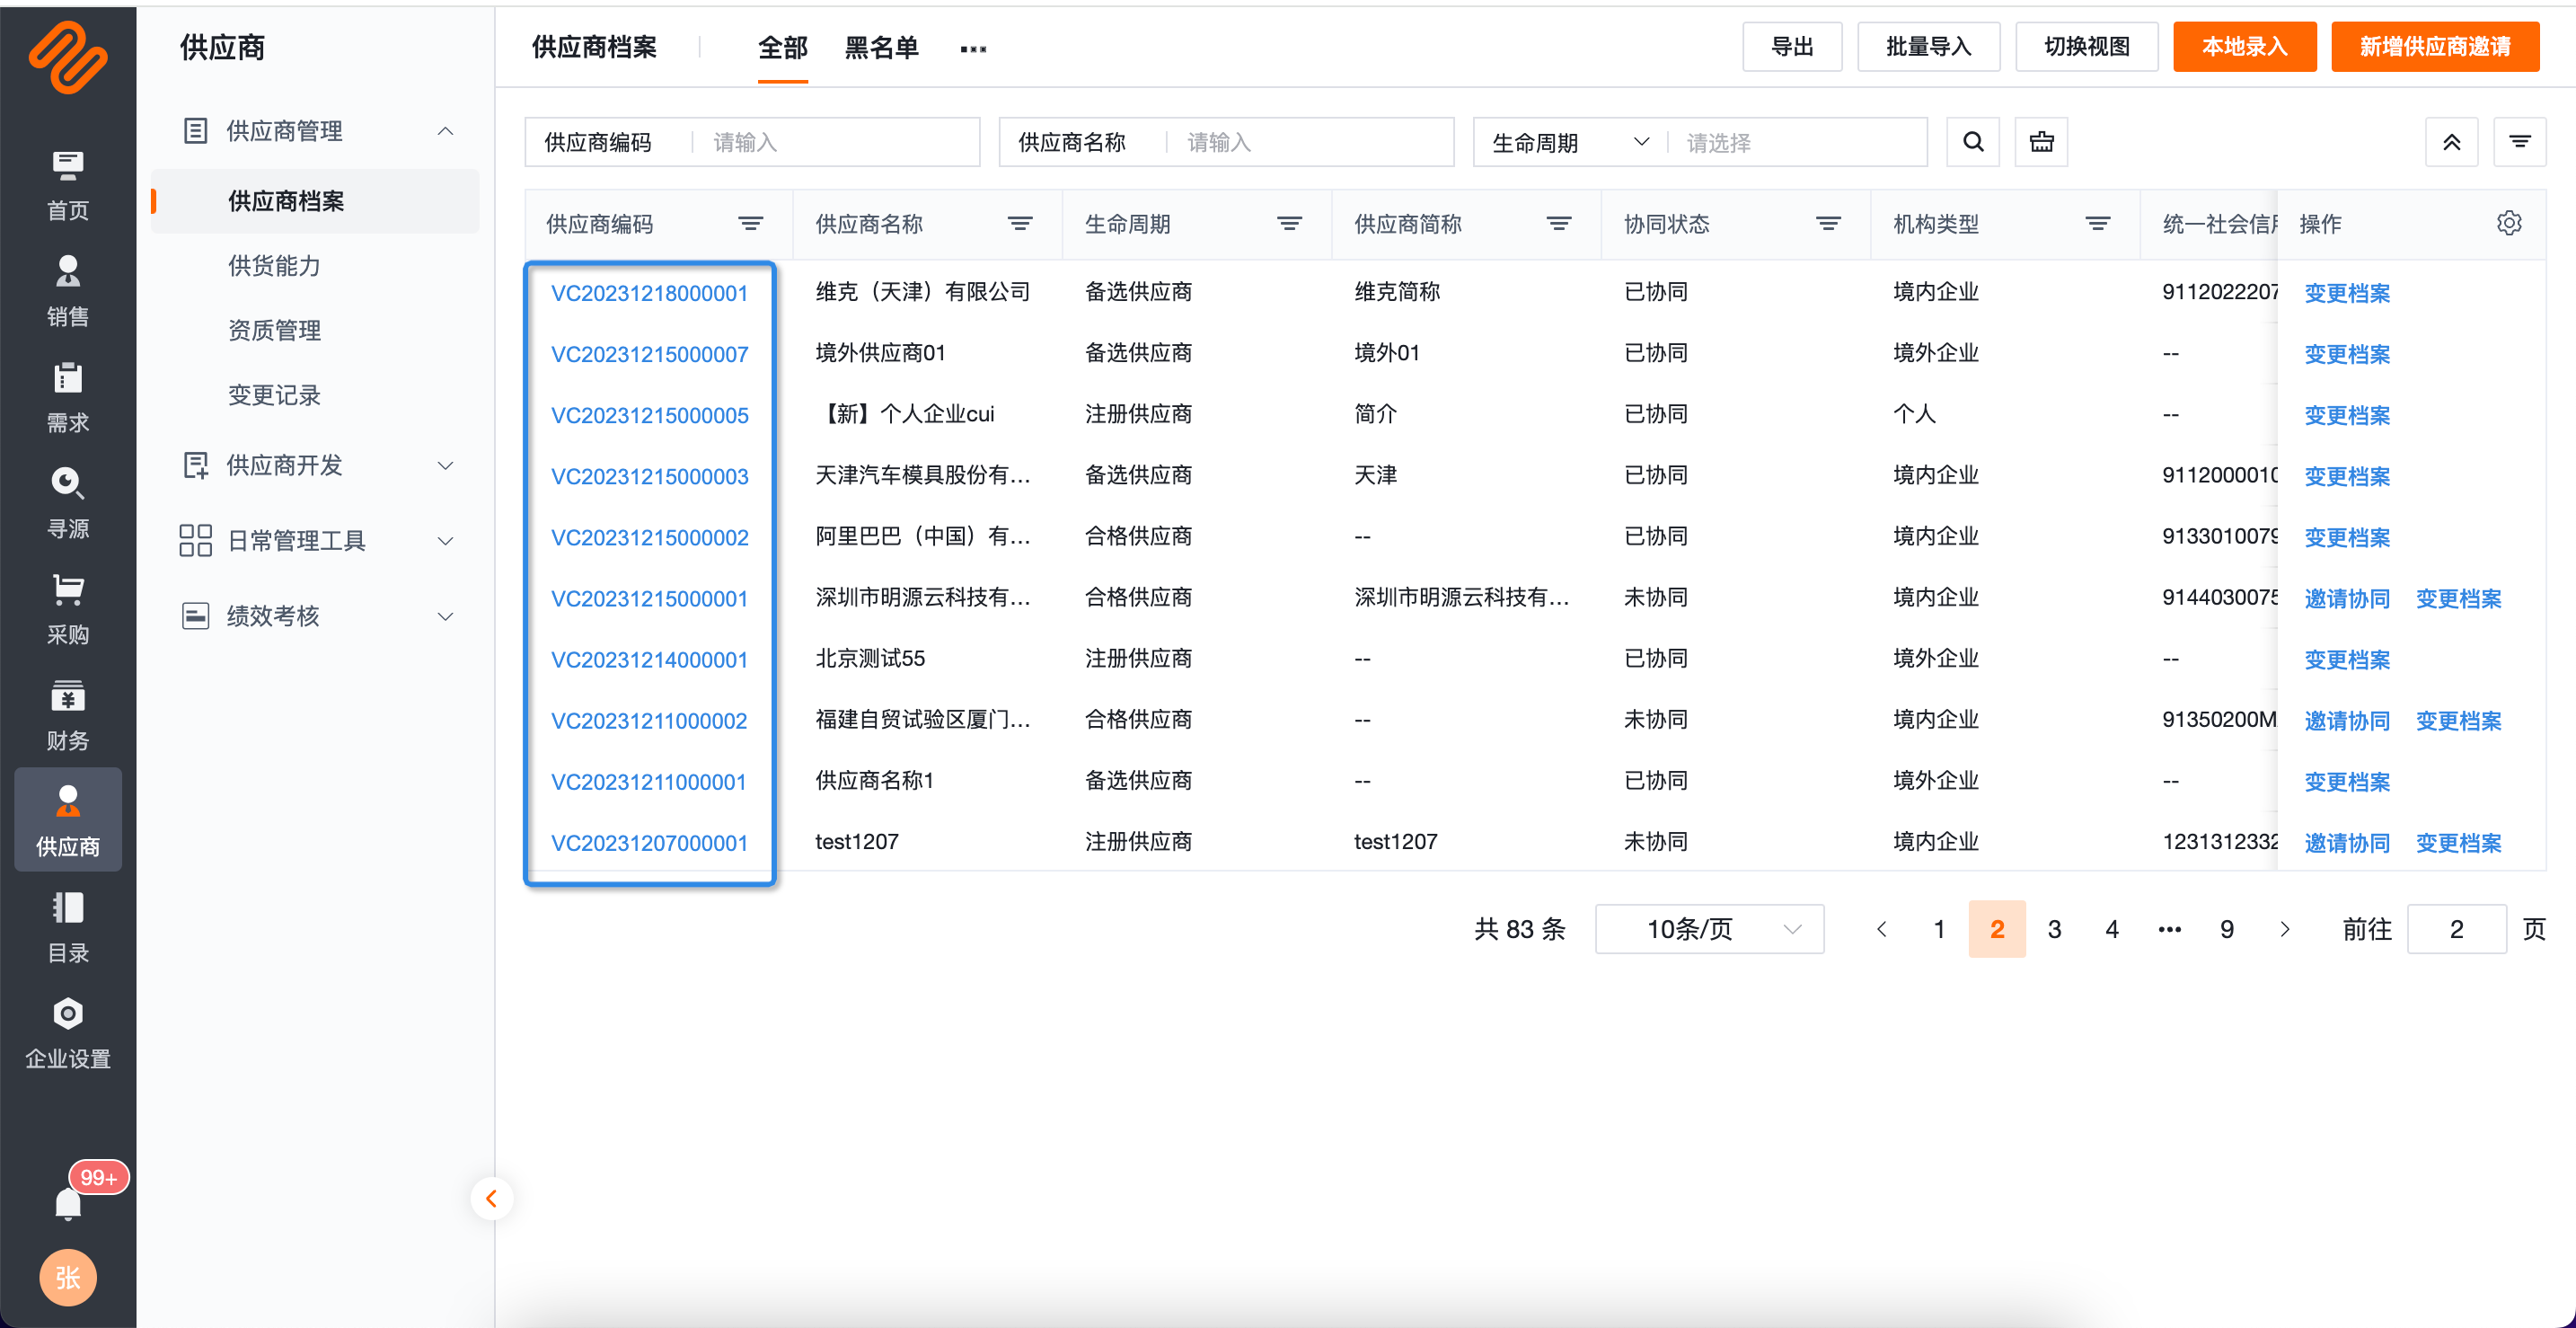Open the advanced filter icon at far right
2576x1328 pixels.
[x=2520, y=142]
